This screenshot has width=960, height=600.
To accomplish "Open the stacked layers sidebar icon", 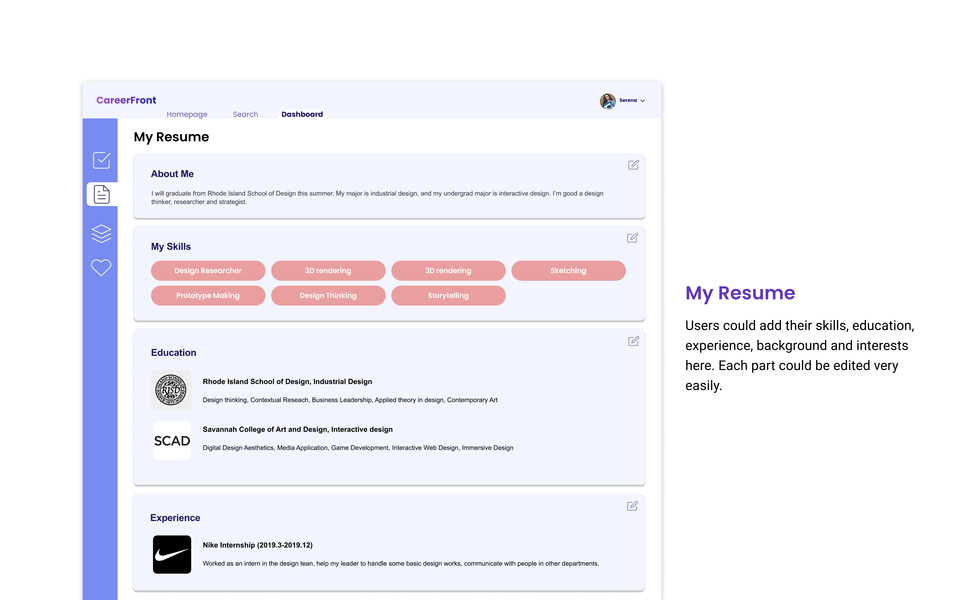I will (101, 234).
